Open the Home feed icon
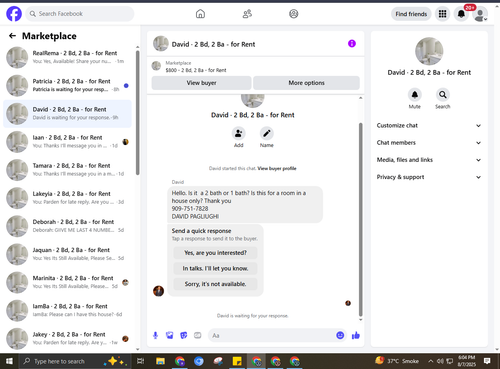The image size is (500, 369). [200, 14]
